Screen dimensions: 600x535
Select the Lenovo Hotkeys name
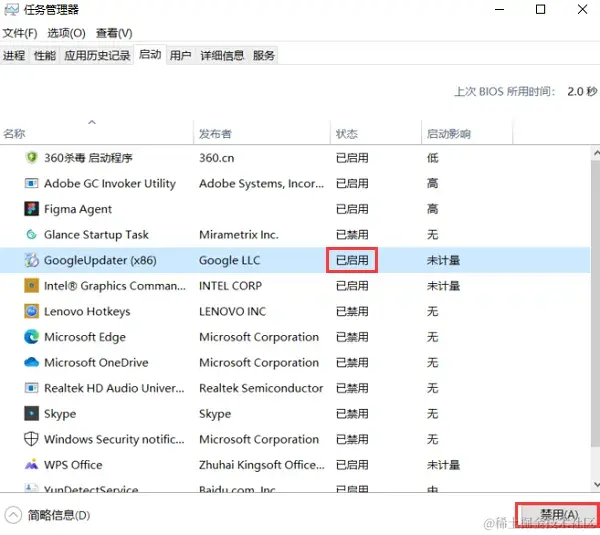(x=87, y=312)
